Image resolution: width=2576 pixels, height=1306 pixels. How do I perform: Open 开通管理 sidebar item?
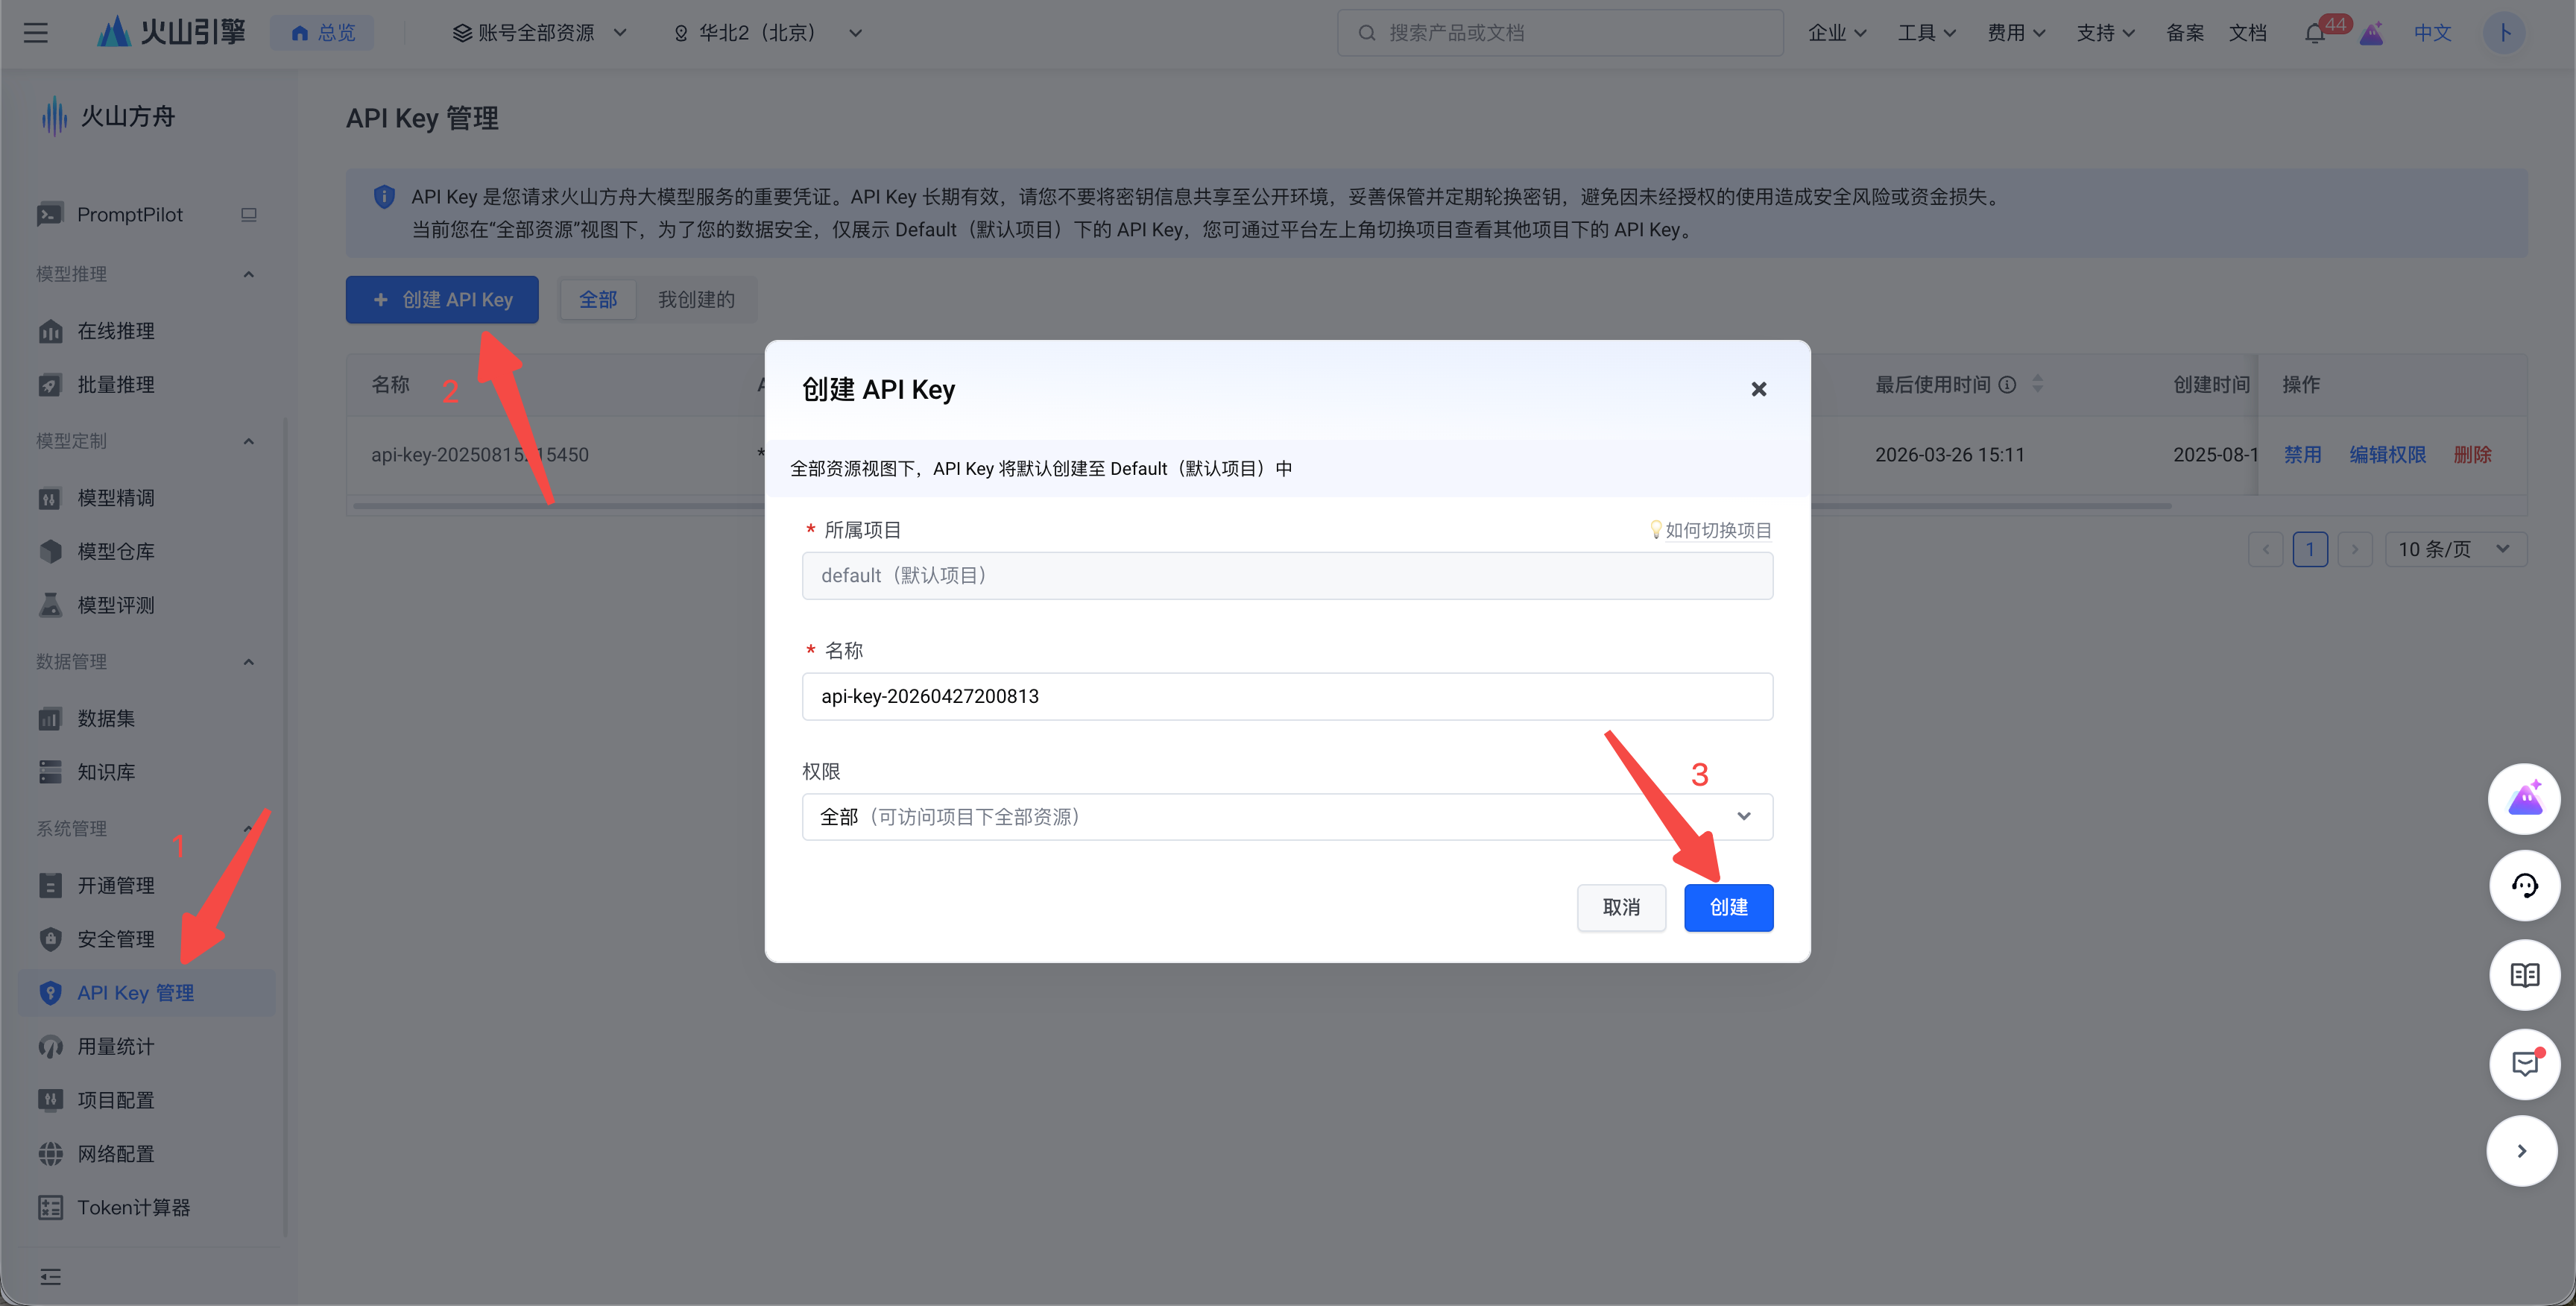(x=116, y=886)
